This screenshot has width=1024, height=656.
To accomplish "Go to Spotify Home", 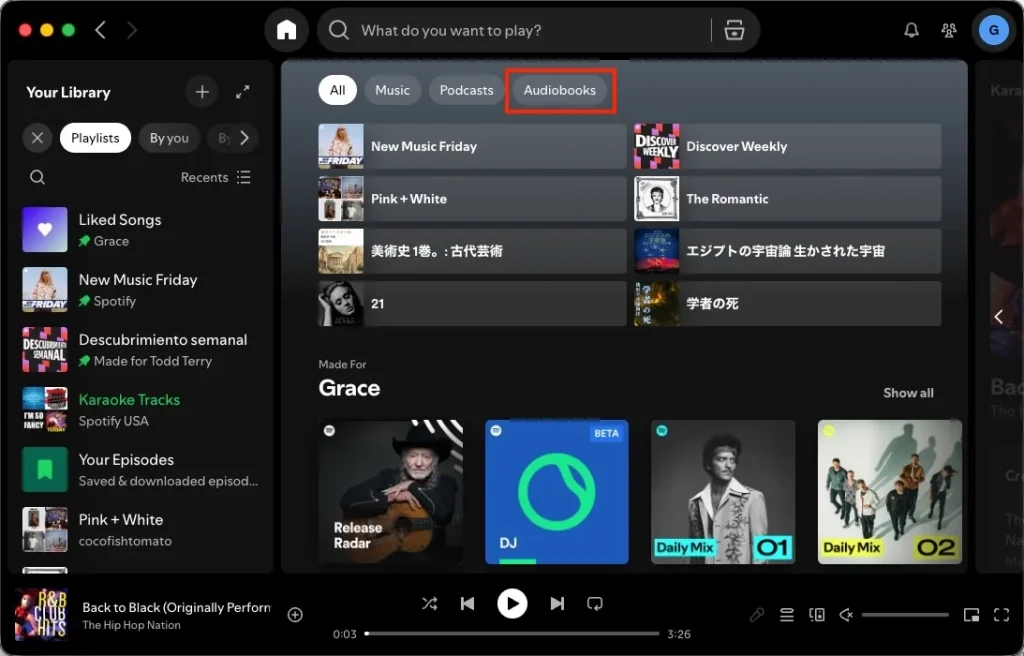I will pyautogui.click(x=286, y=30).
